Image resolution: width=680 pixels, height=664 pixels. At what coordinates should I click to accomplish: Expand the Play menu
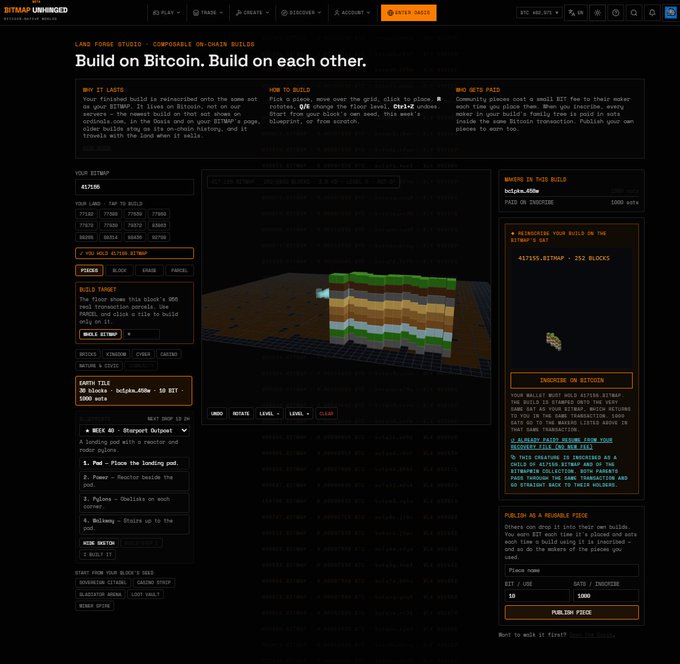(166, 13)
